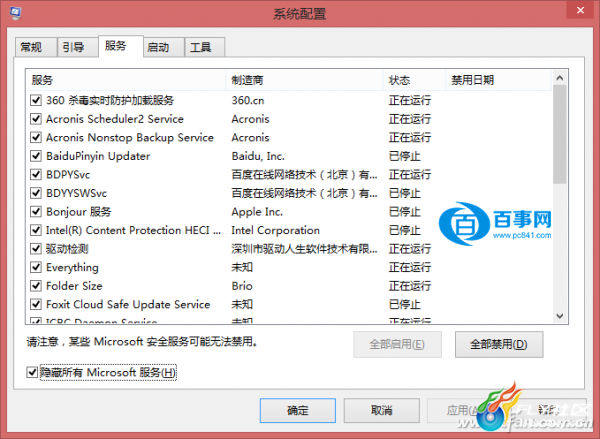Screen dimensions: 600x439
Task: Click the 全部禁用(D) button
Action: point(499,344)
